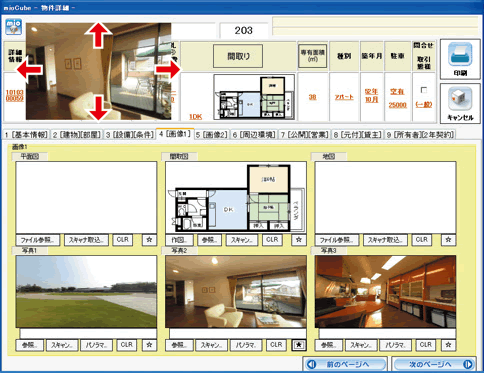Click the キャンセル cube icon button
484x373 pixels.
click(460, 104)
